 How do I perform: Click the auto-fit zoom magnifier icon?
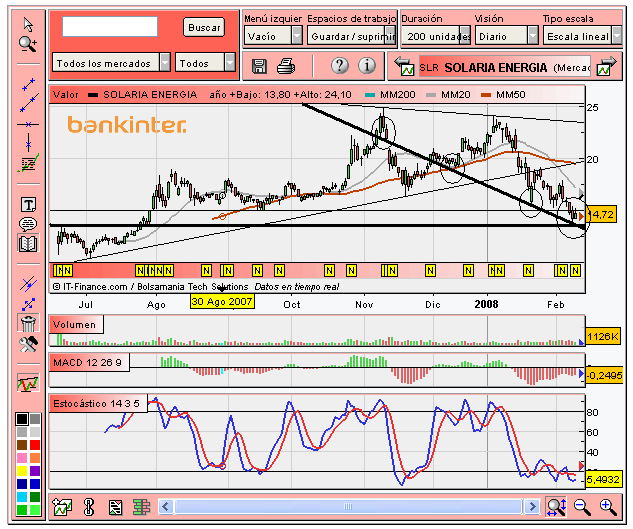[556, 507]
